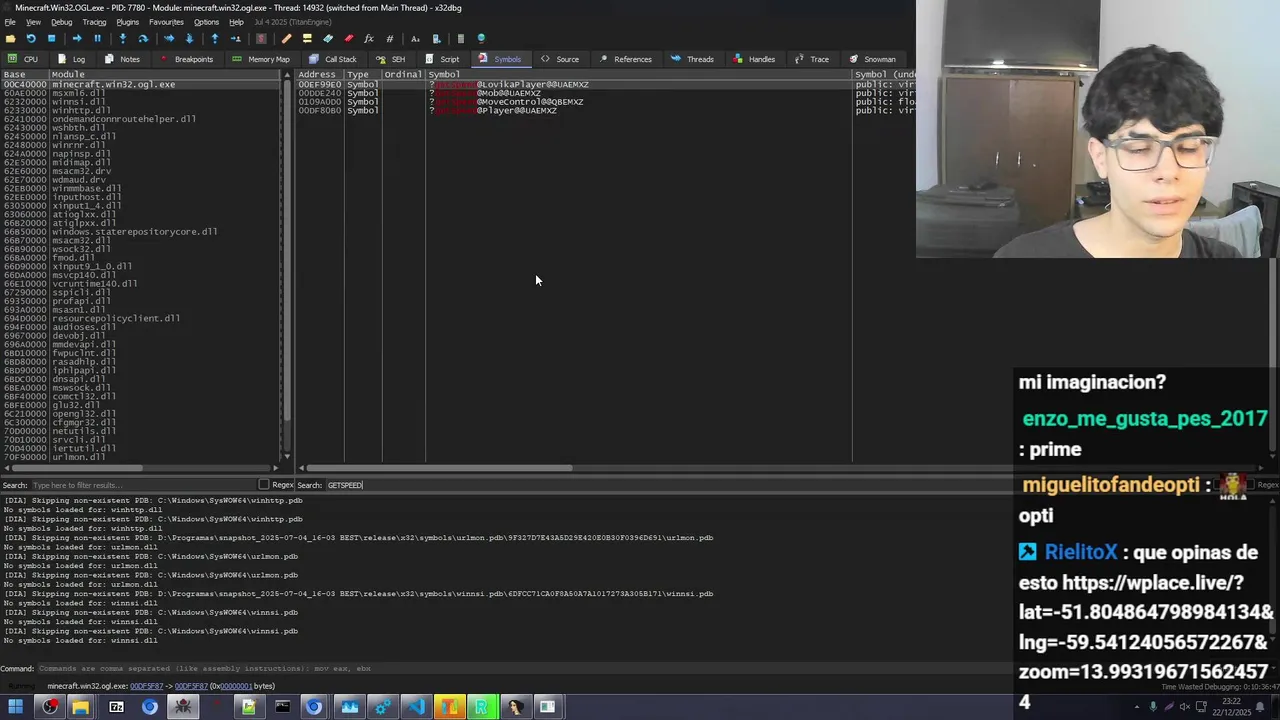Open the File menu

point(10,22)
